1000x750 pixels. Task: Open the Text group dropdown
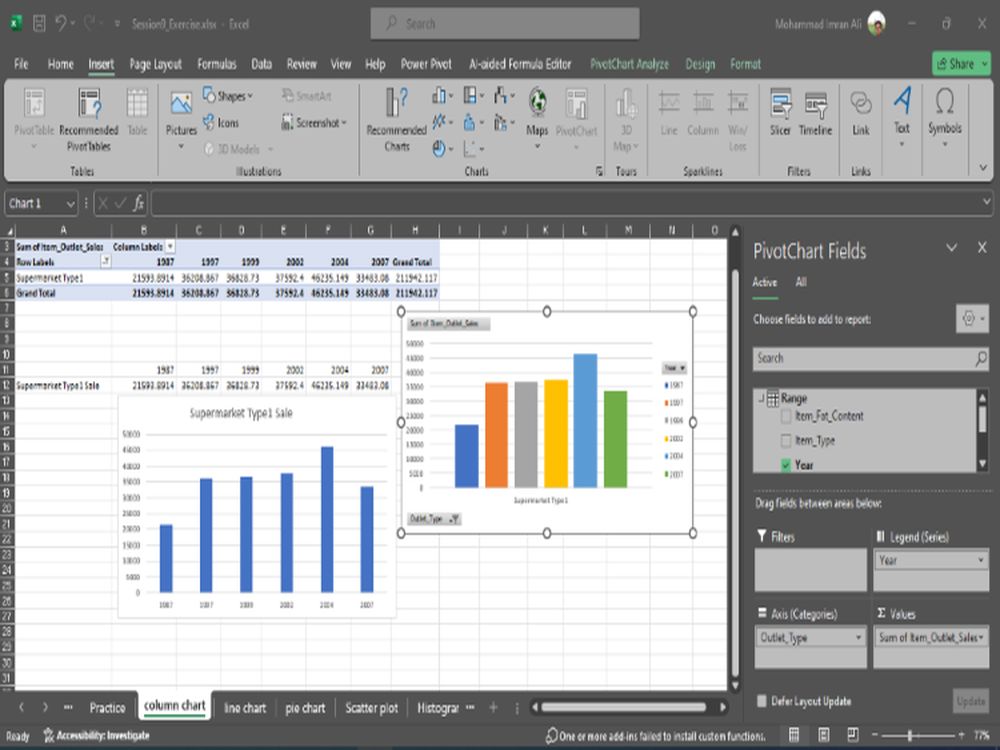(x=902, y=117)
